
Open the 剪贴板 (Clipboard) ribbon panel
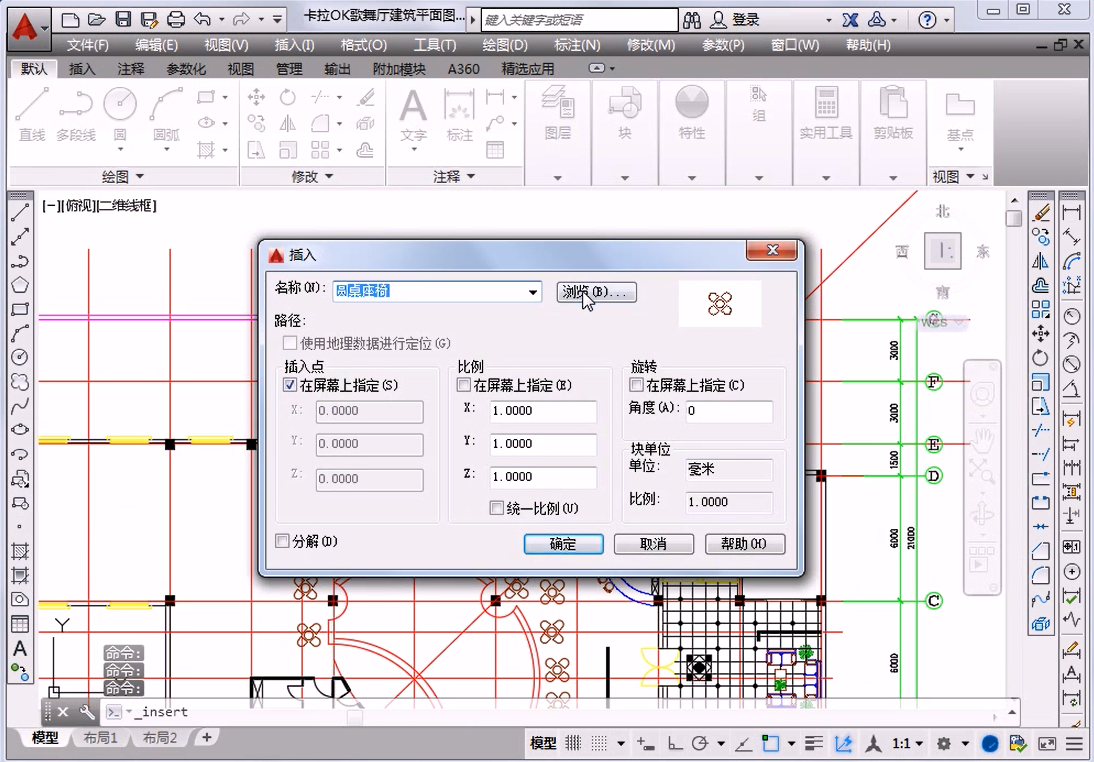tap(893, 133)
